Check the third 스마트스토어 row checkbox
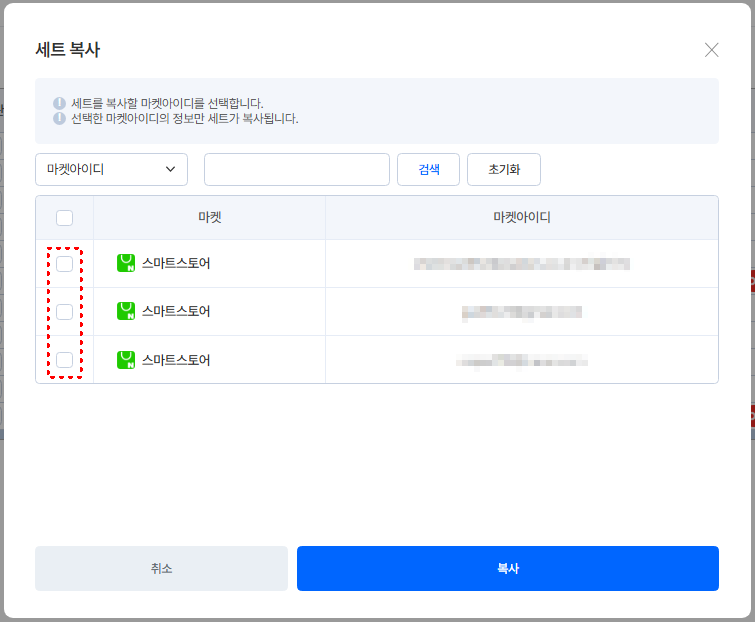The image size is (755, 622). (x=65, y=360)
